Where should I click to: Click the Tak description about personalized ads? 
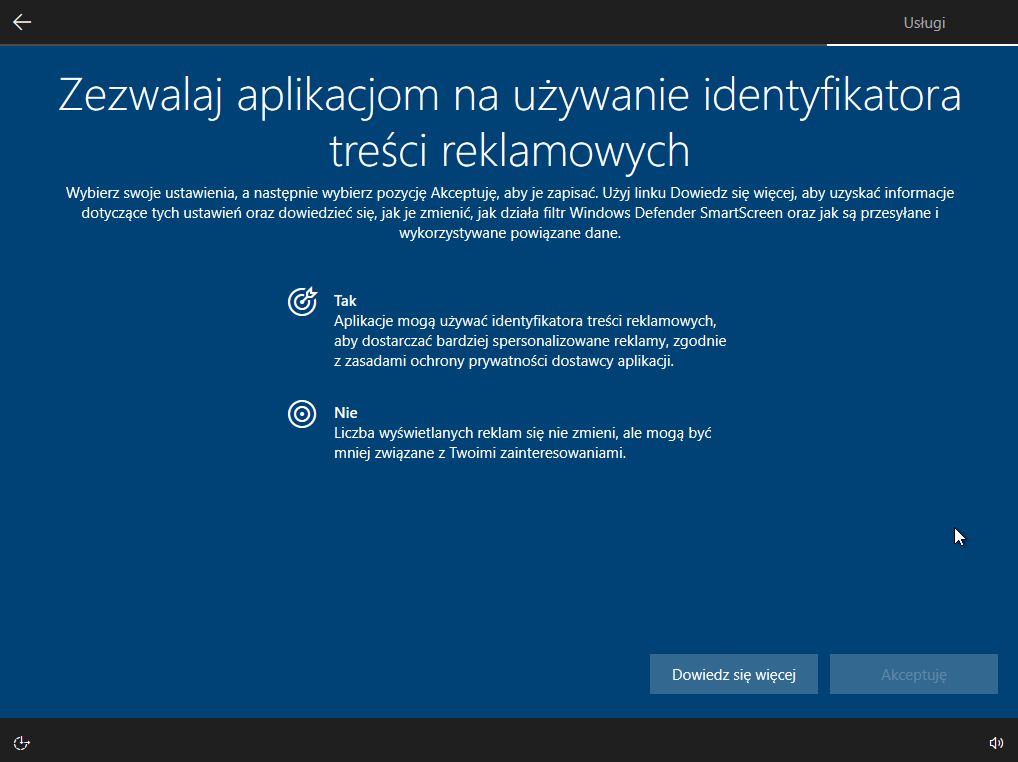click(530, 341)
